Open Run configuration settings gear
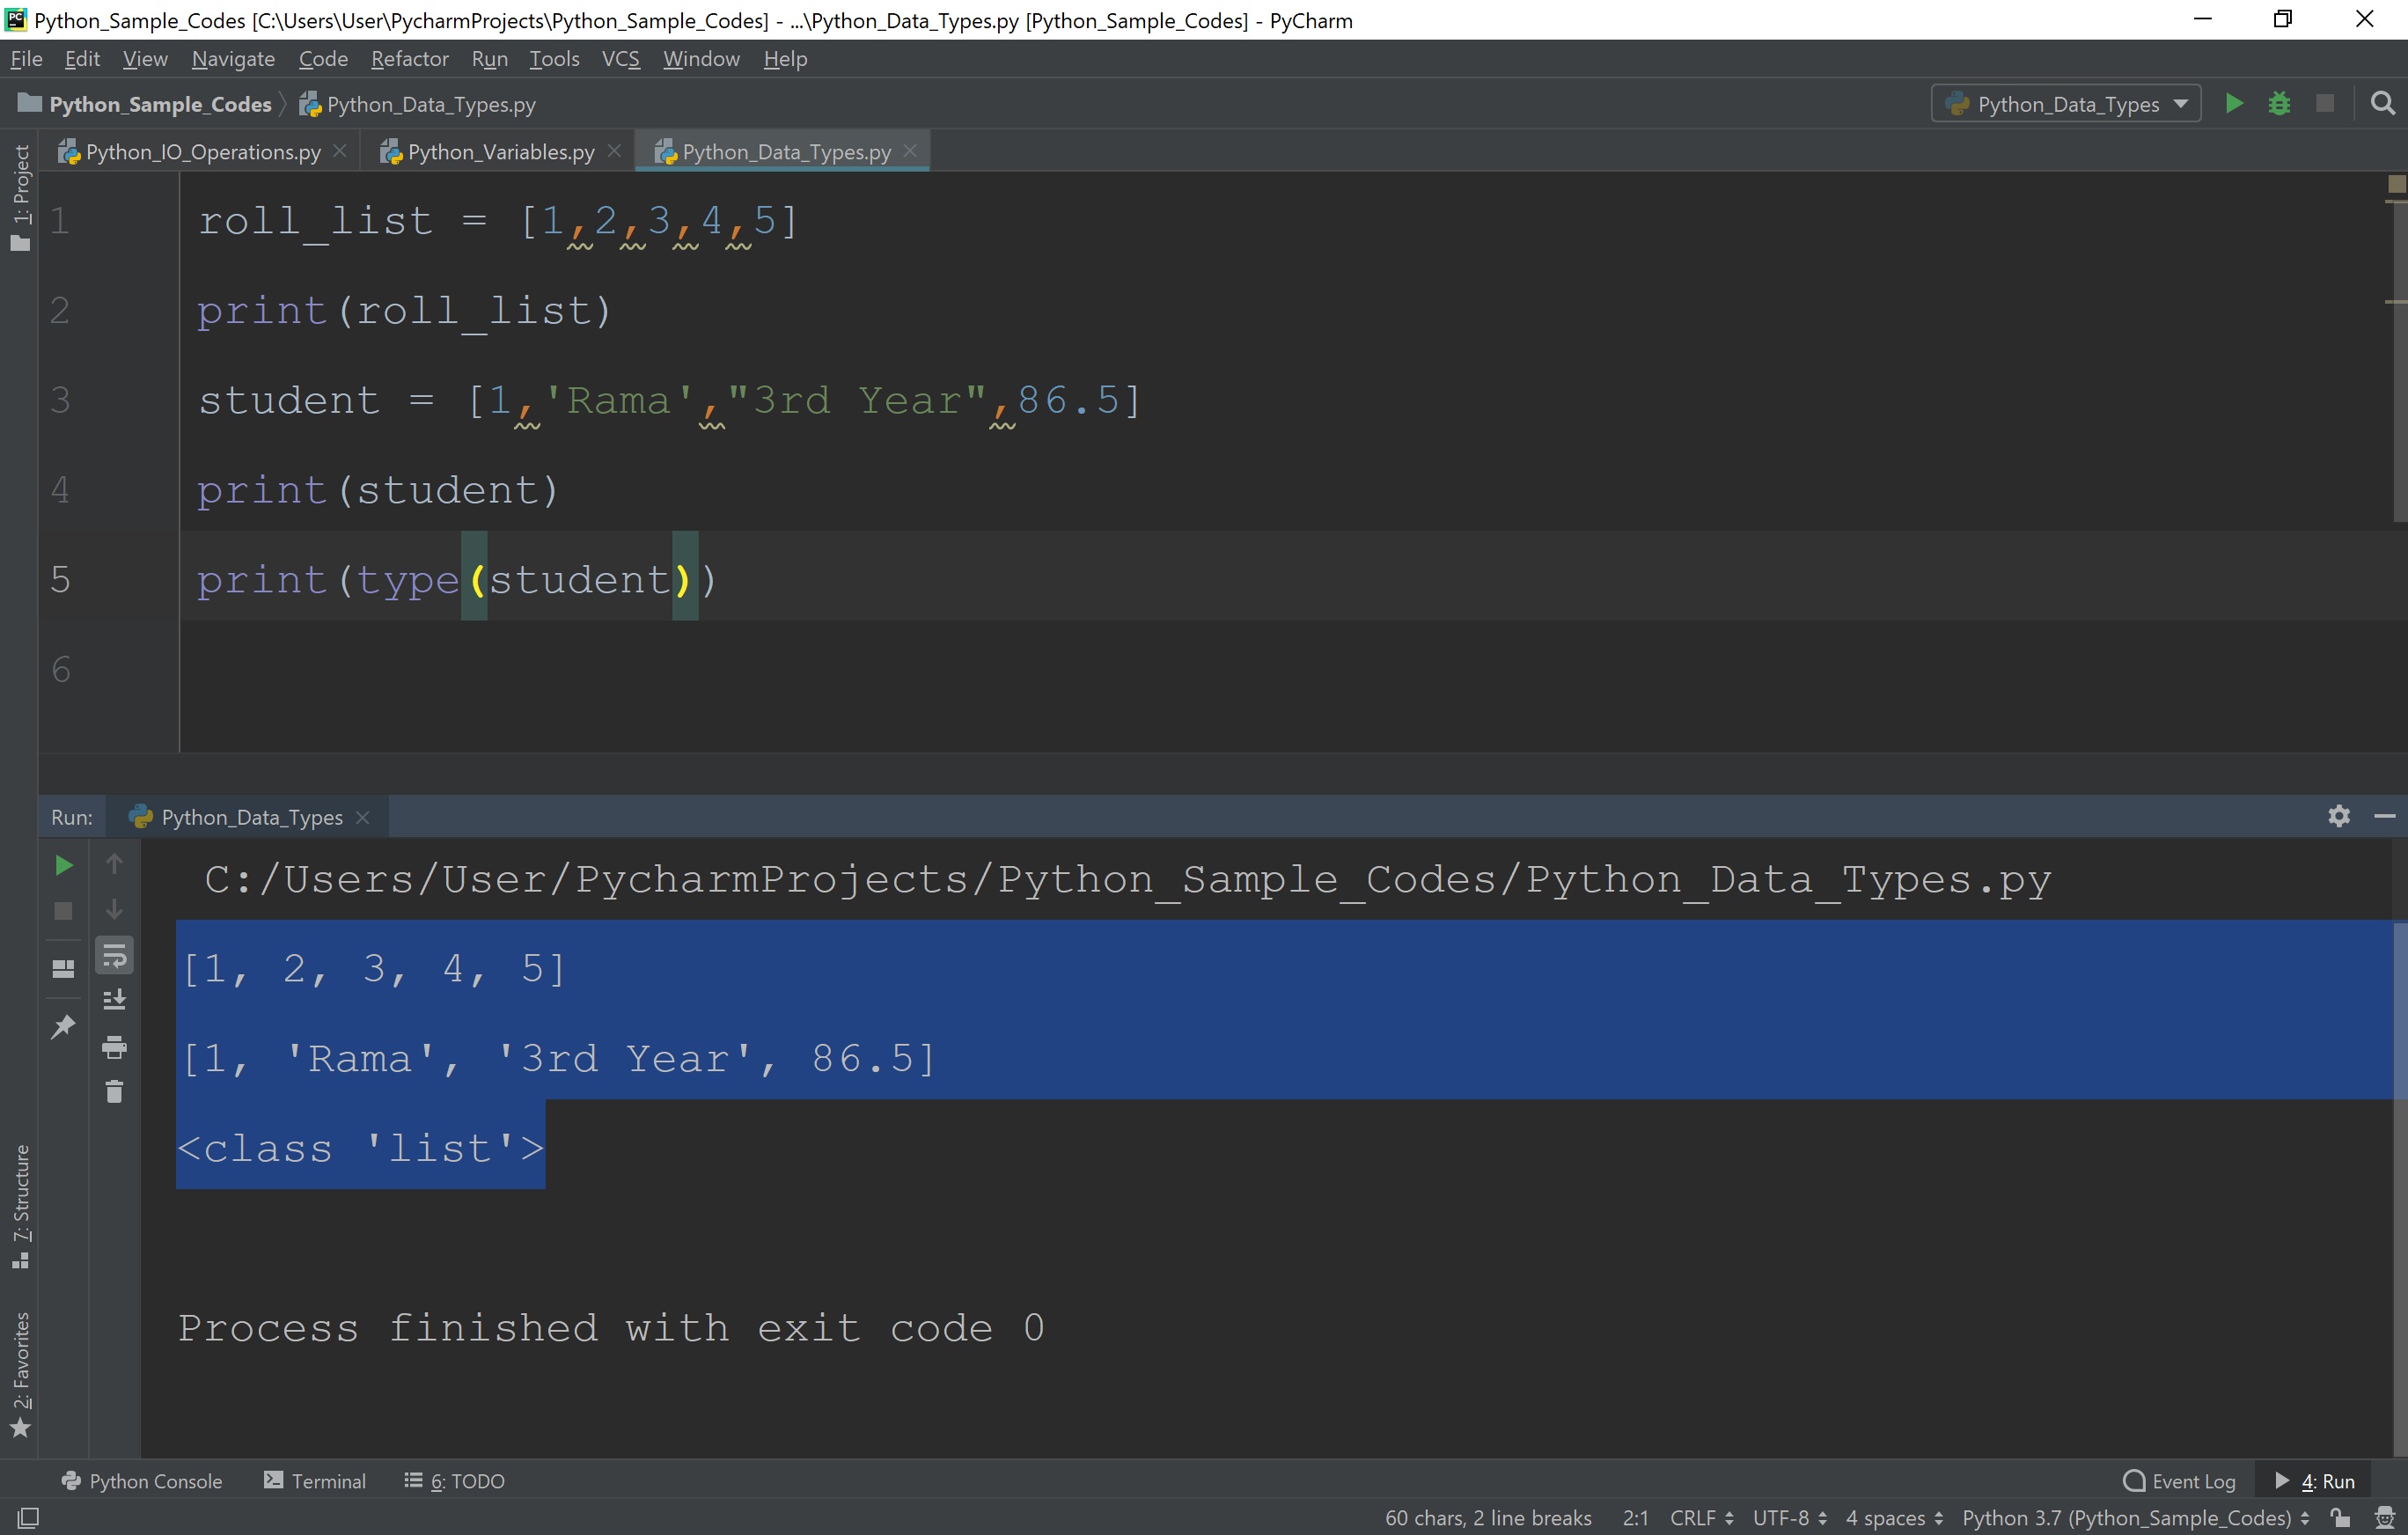 [x=2339, y=816]
